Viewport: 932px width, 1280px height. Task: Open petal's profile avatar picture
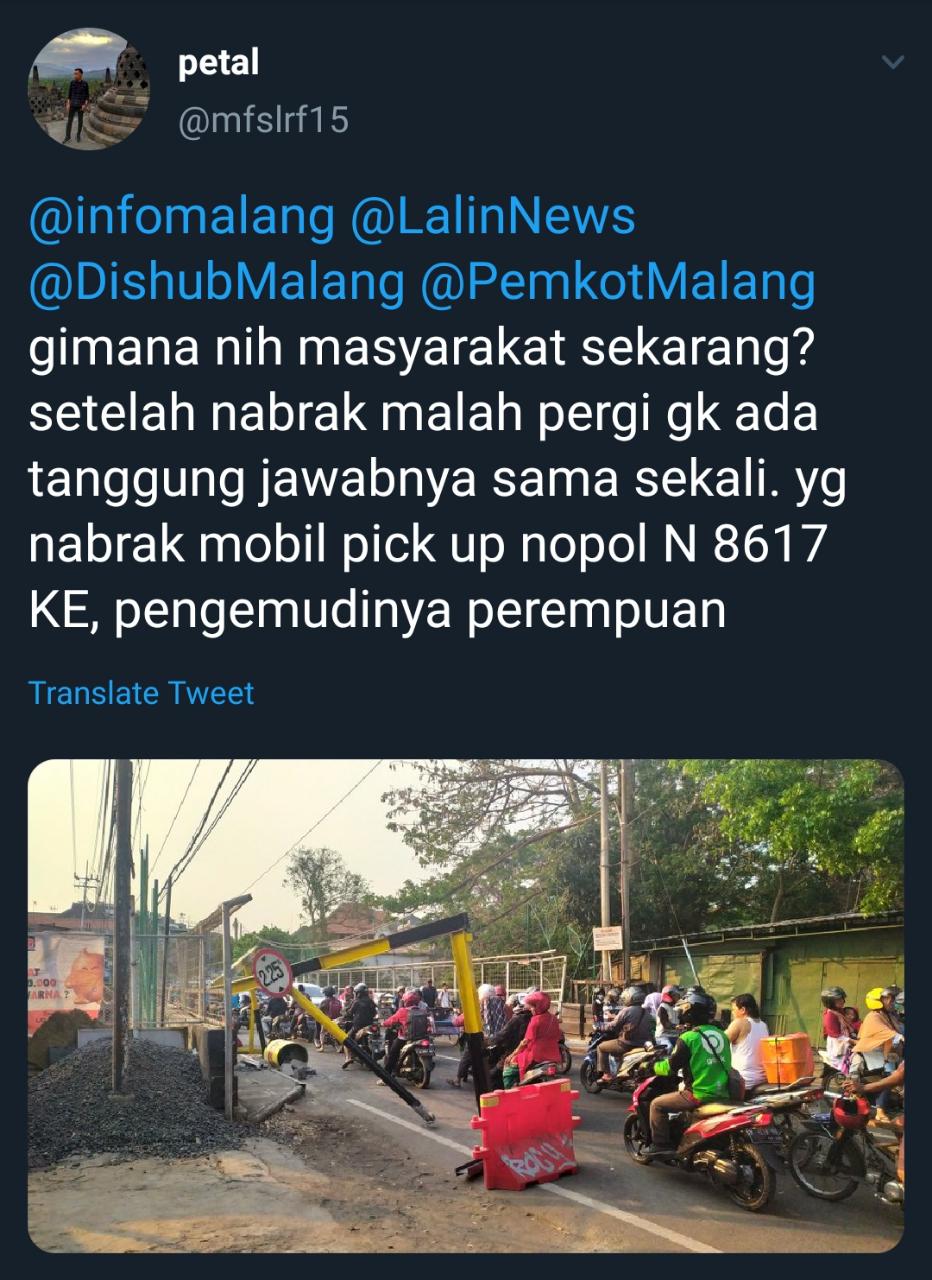tap(89, 89)
